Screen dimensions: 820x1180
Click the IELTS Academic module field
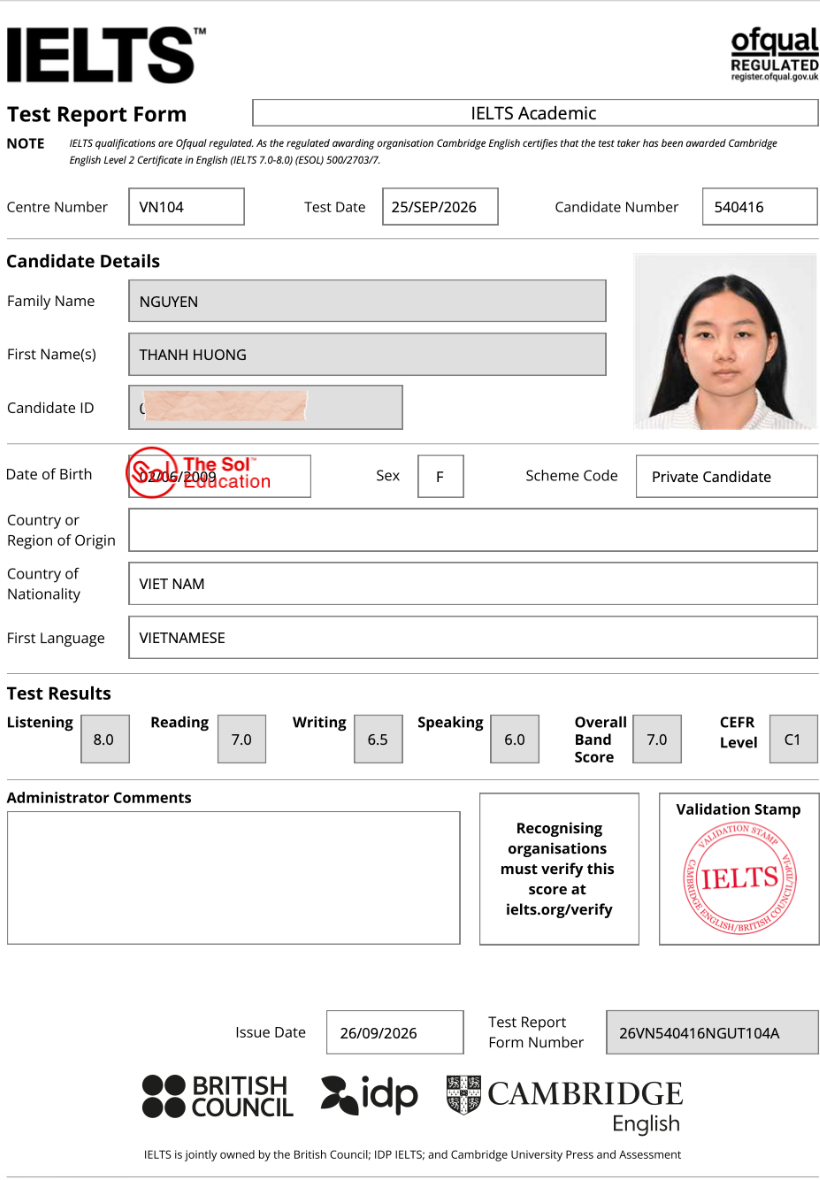tap(535, 113)
